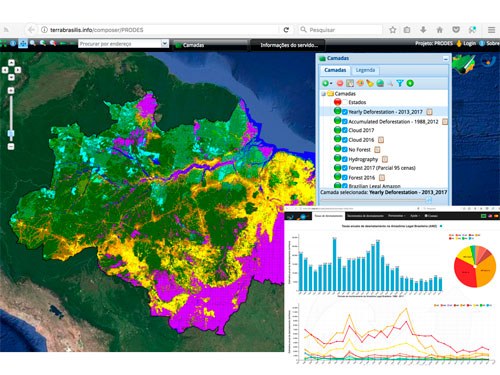
Task: Open the green add layer dropdown
Action: click(x=327, y=83)
